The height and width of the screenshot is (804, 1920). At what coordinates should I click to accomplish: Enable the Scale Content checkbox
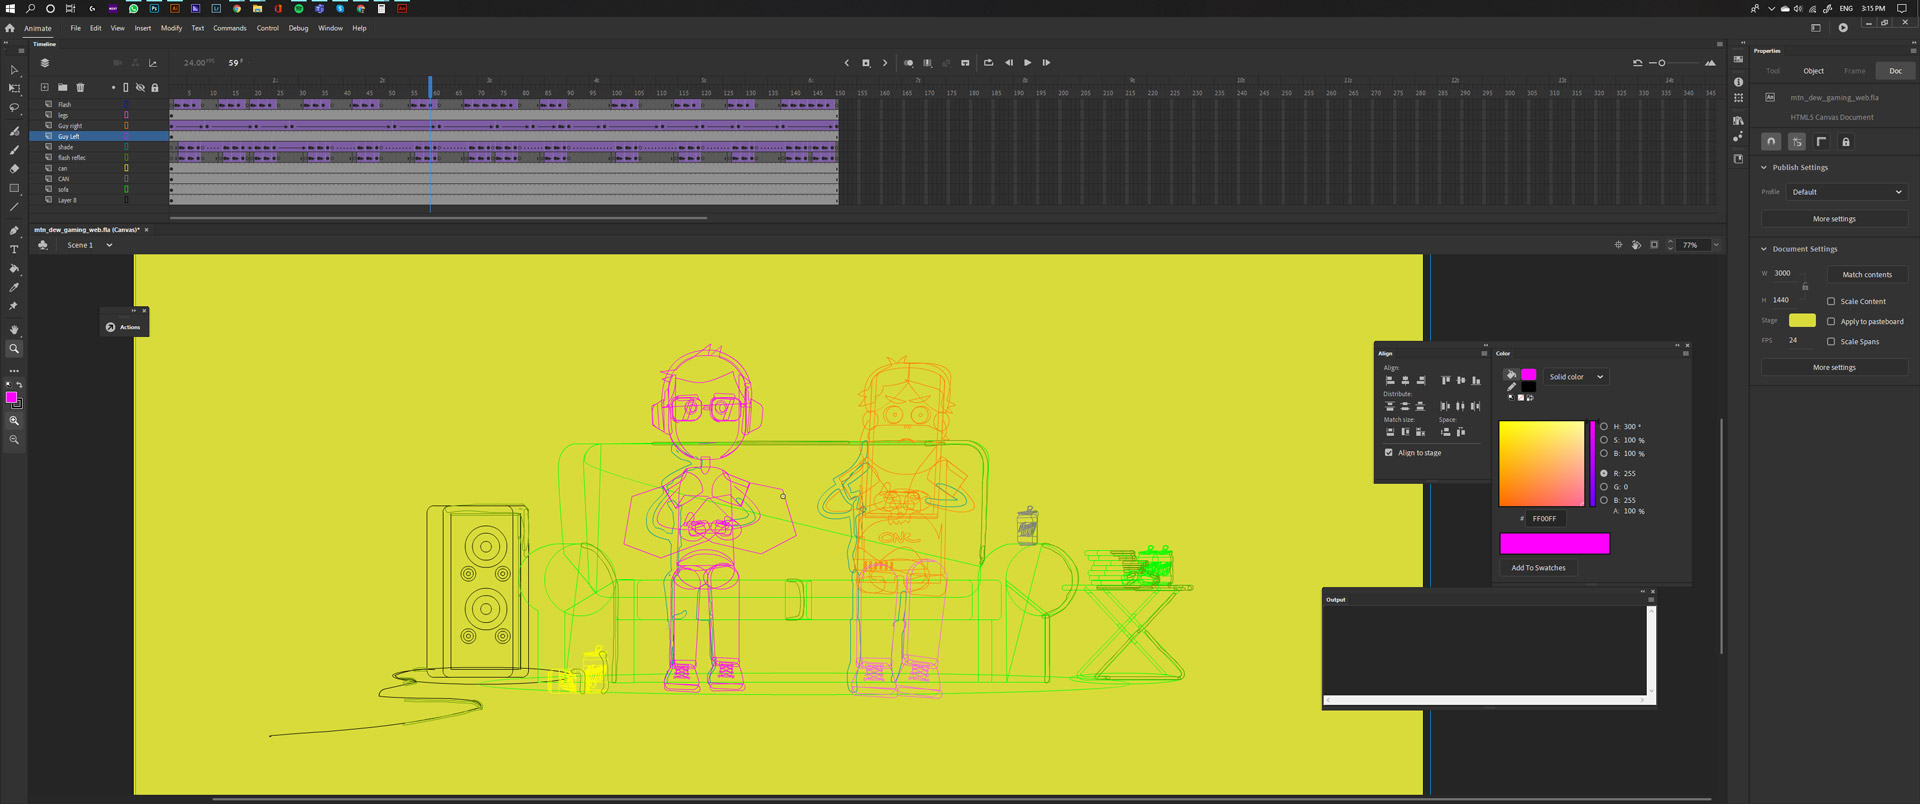pyautogui.click(x=1831, y=301)
